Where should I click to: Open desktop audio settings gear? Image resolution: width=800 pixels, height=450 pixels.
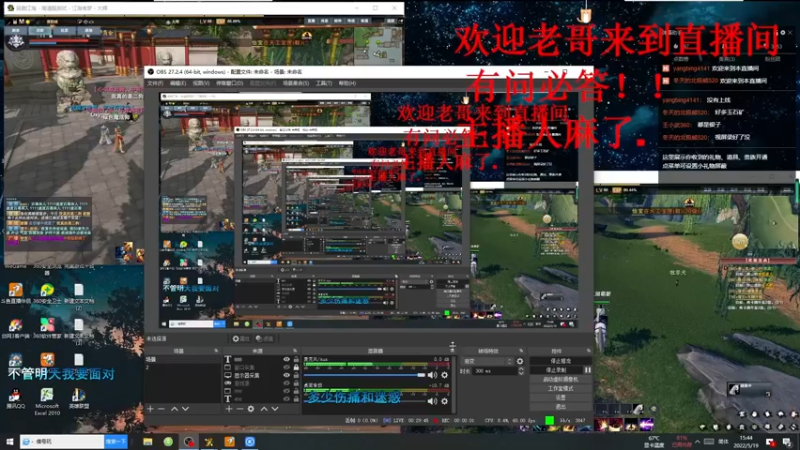pos(444,401)
